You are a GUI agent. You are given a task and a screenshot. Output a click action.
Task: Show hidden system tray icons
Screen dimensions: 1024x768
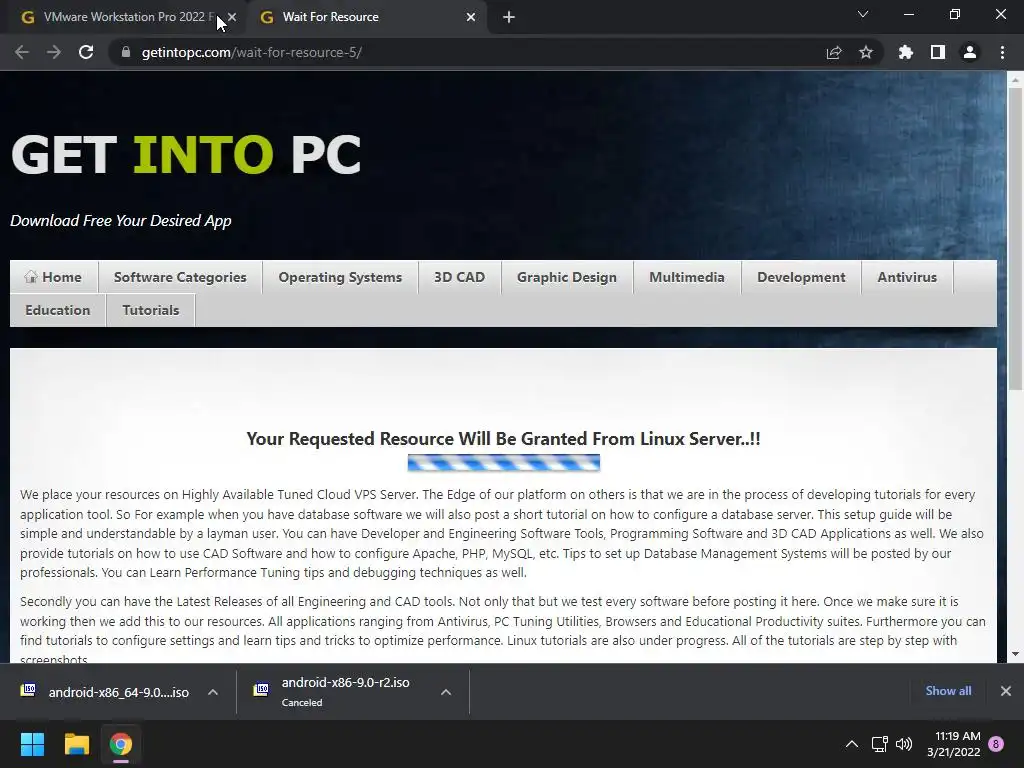(852, 744)
